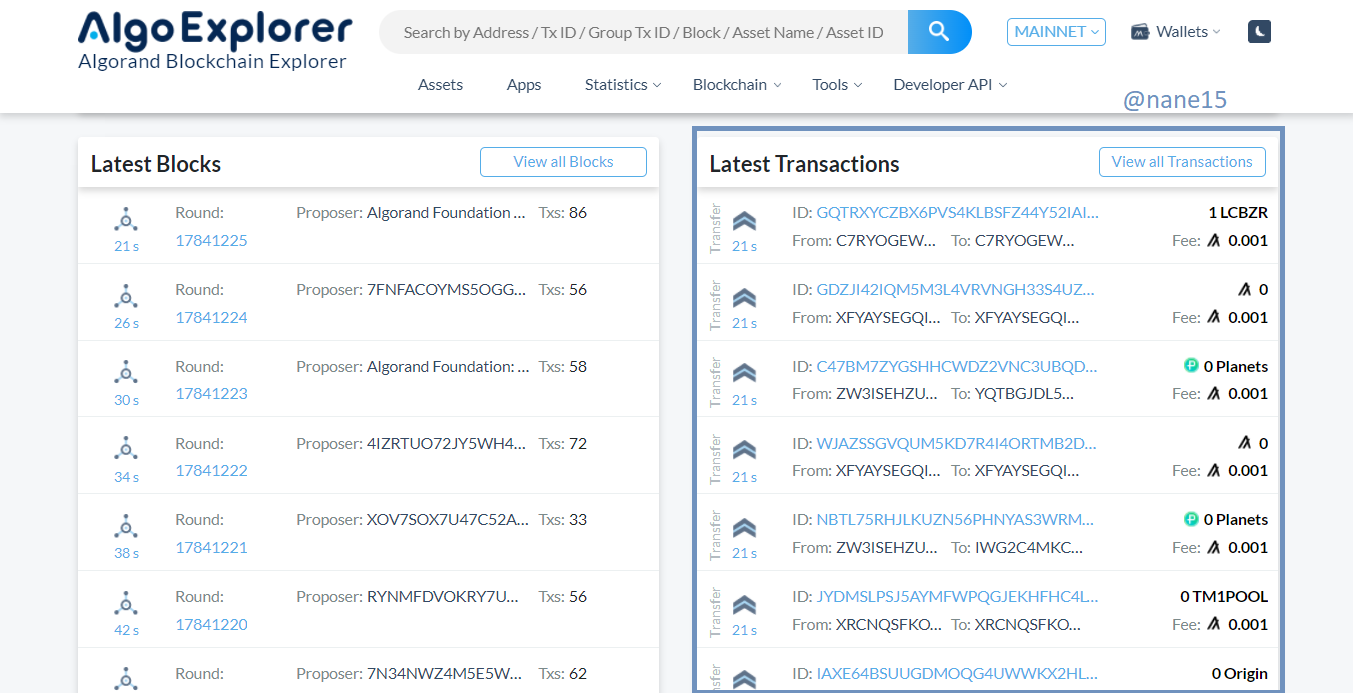Open transaction ID IAXE64BSUUGDMOQG4UWWKX2HL
Viewport: 1353px width, 693px height.
point(957,674)
